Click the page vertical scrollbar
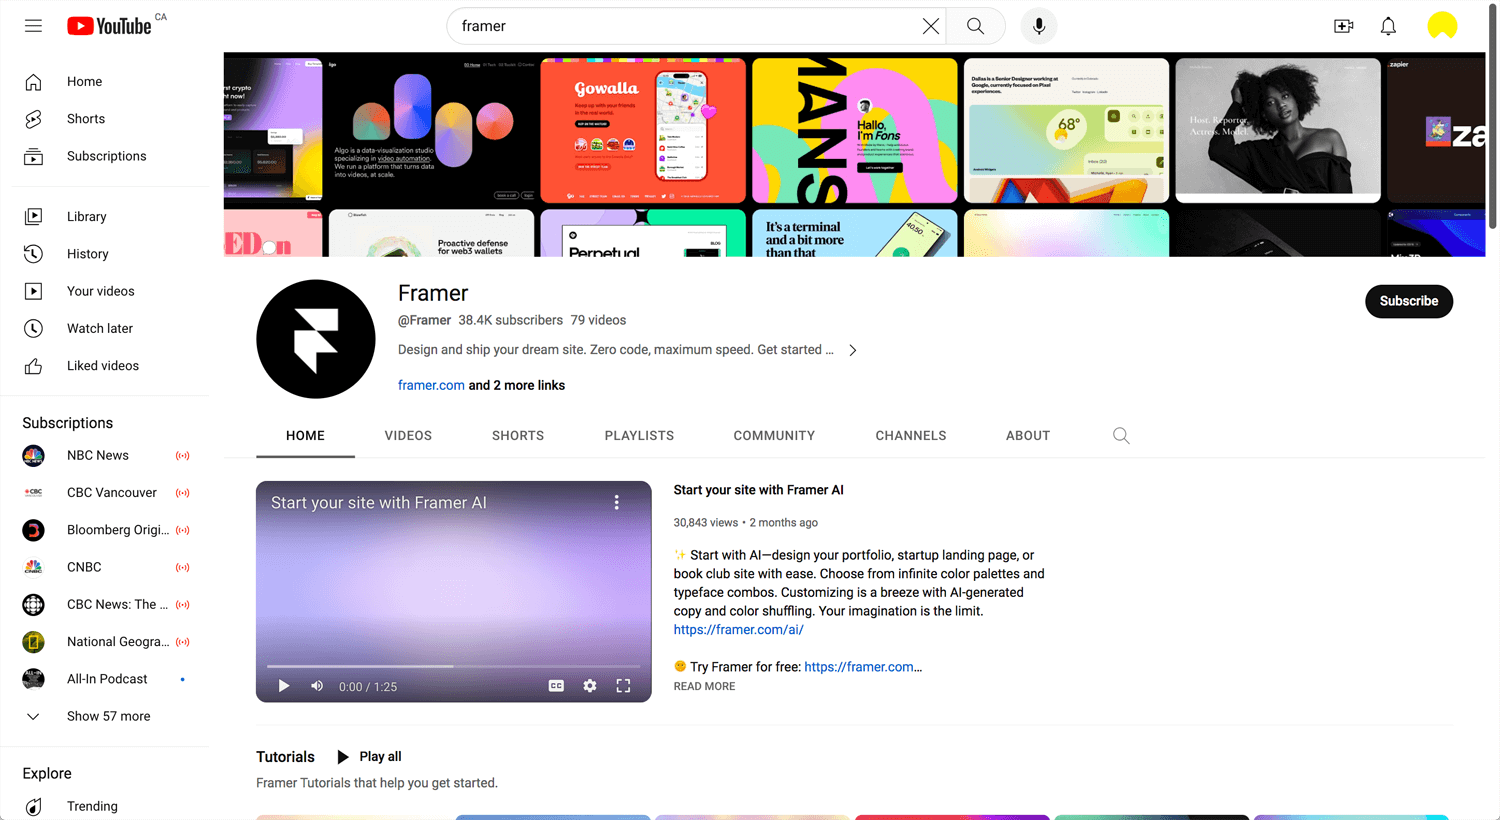The width and height of the screenshot is (1500, 820). [1492, 118]
